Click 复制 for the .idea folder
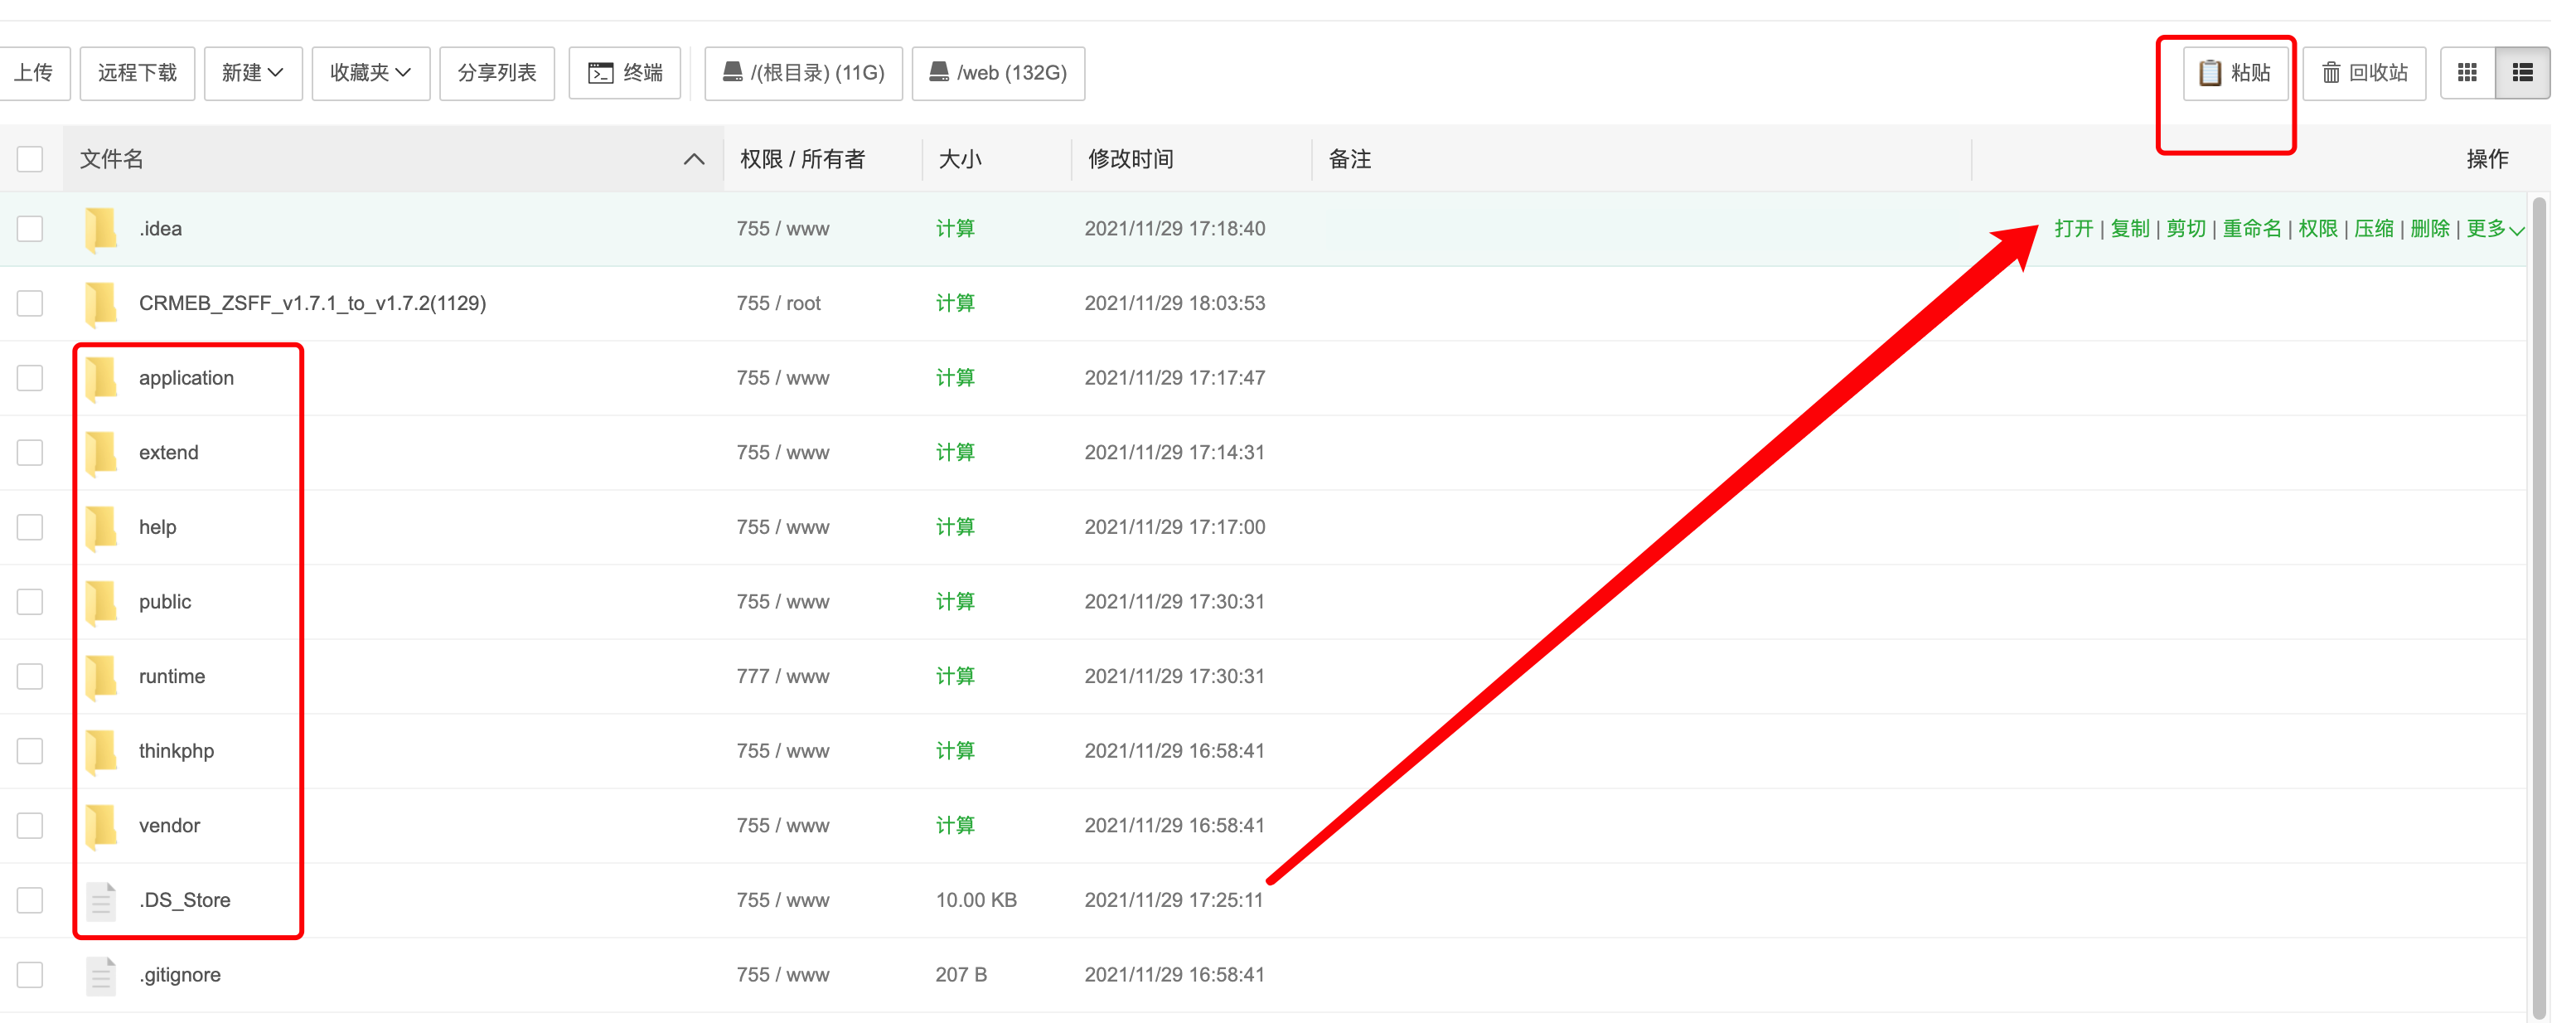The height and width of the screenshot is (1023, 2576). pyautogui.click(x=2130, y=229)
